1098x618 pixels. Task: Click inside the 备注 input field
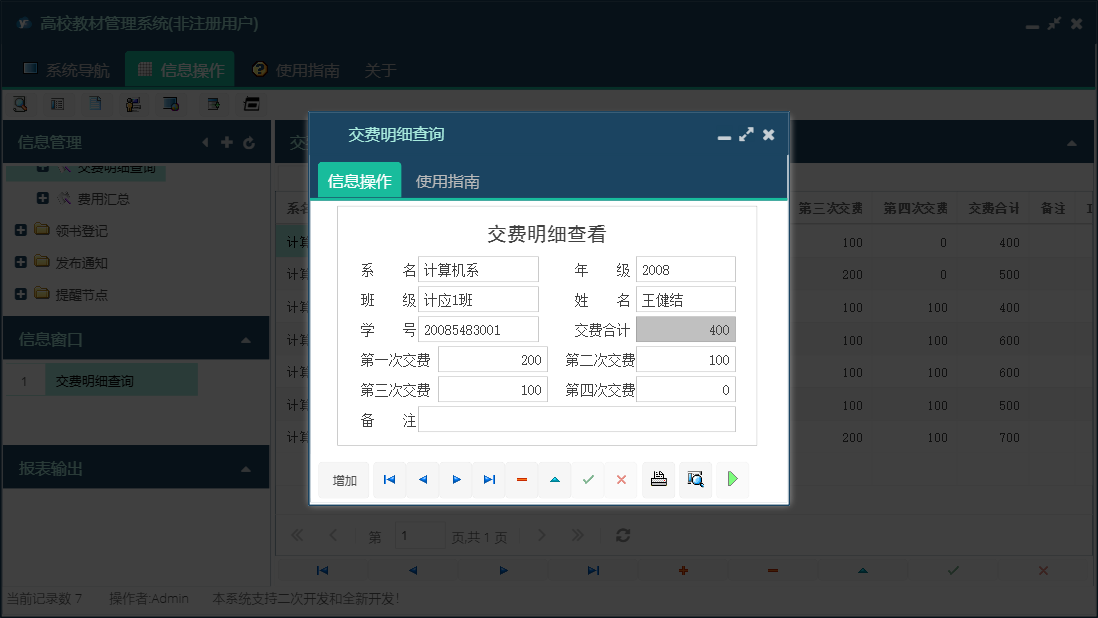578,418
